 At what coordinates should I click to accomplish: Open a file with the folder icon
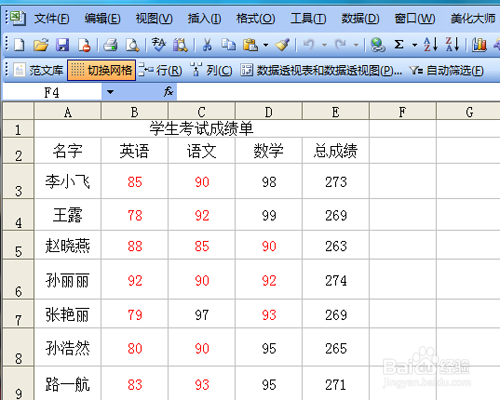pos(41,44)
